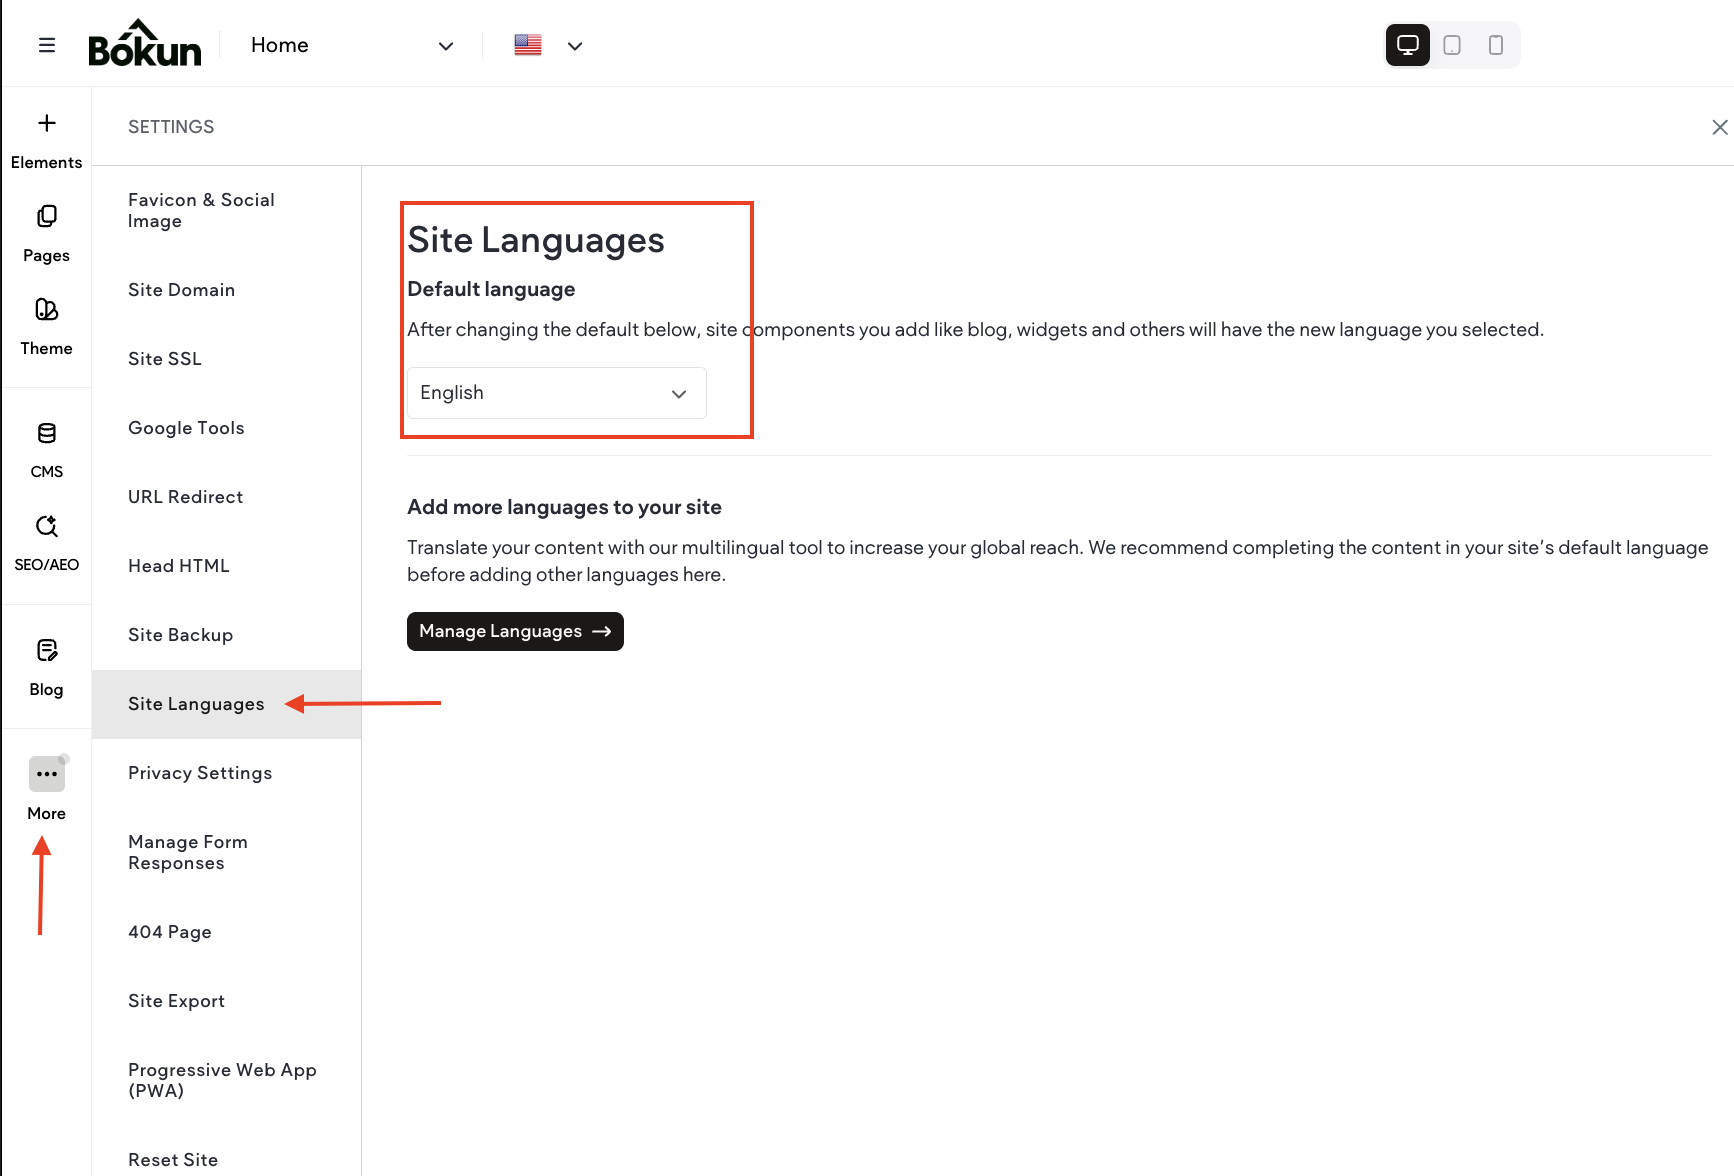Image resolution: width=1734 pixels, height=1176 pixels.
Task: Switch to tablet preview mode
Action: tap(1452, 45)
